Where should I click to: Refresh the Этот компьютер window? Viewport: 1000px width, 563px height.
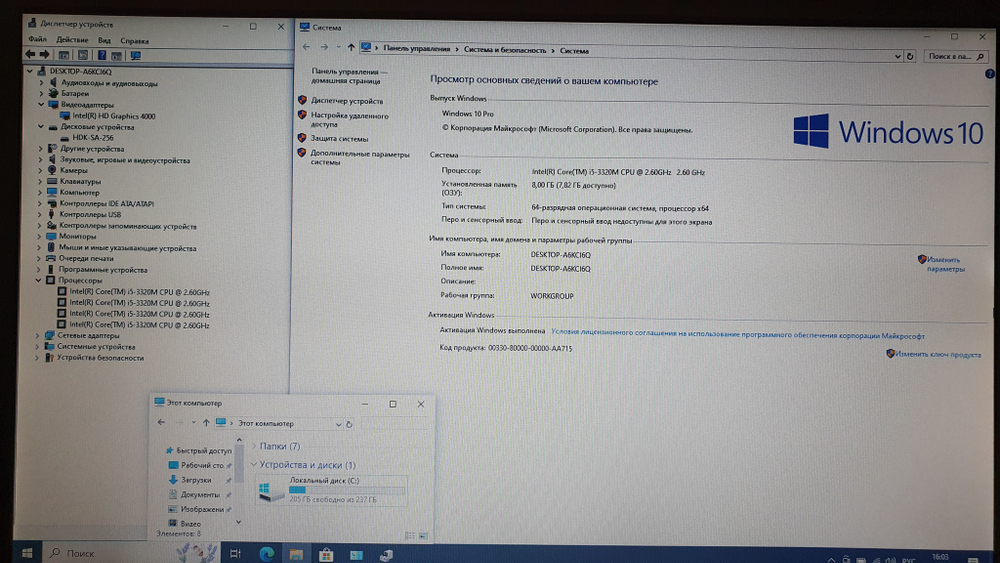(x=349, y=424)
